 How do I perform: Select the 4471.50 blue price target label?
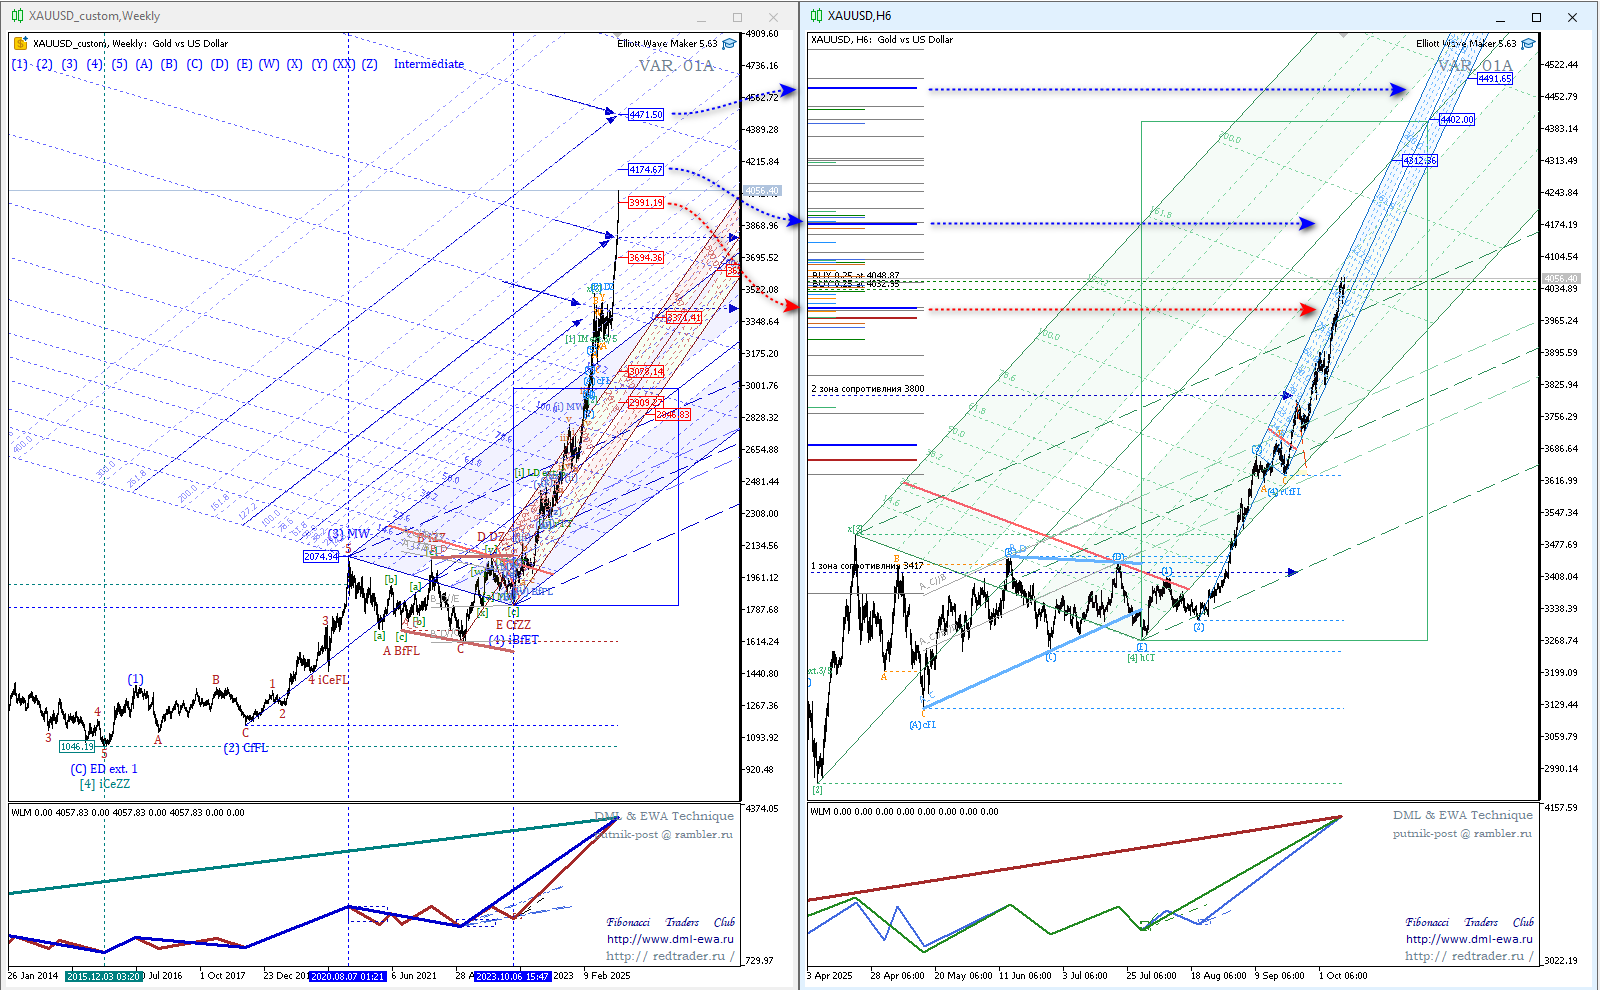point(646,115)
